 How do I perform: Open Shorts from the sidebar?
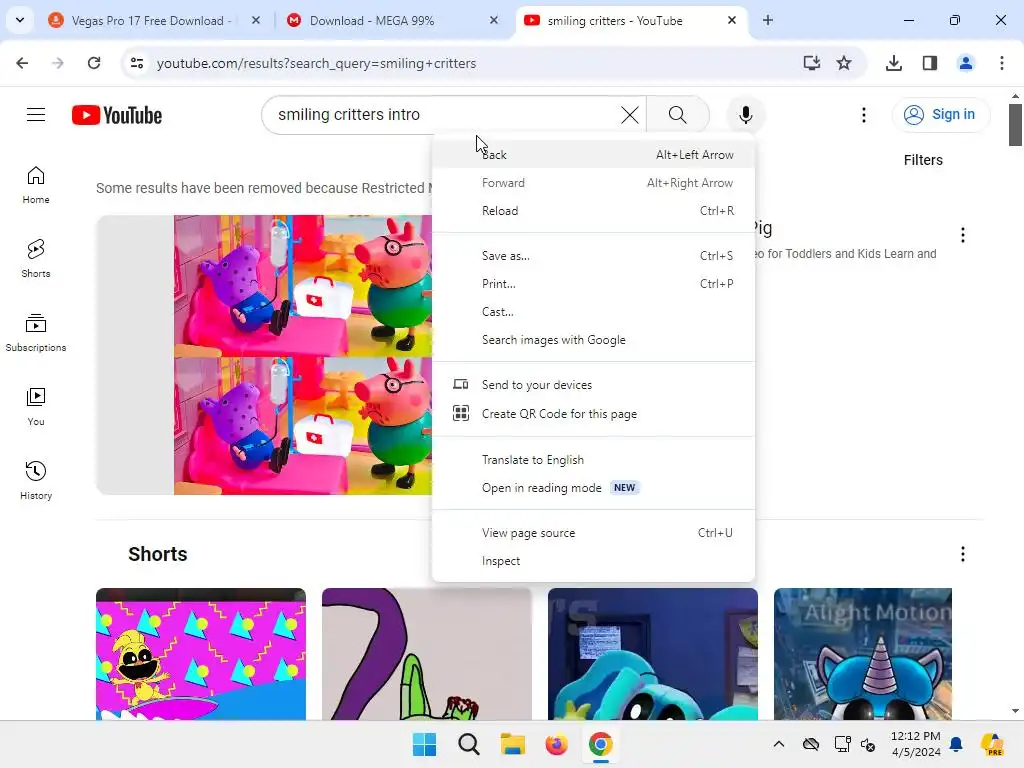pyautogui.click(x=36, y=259)
